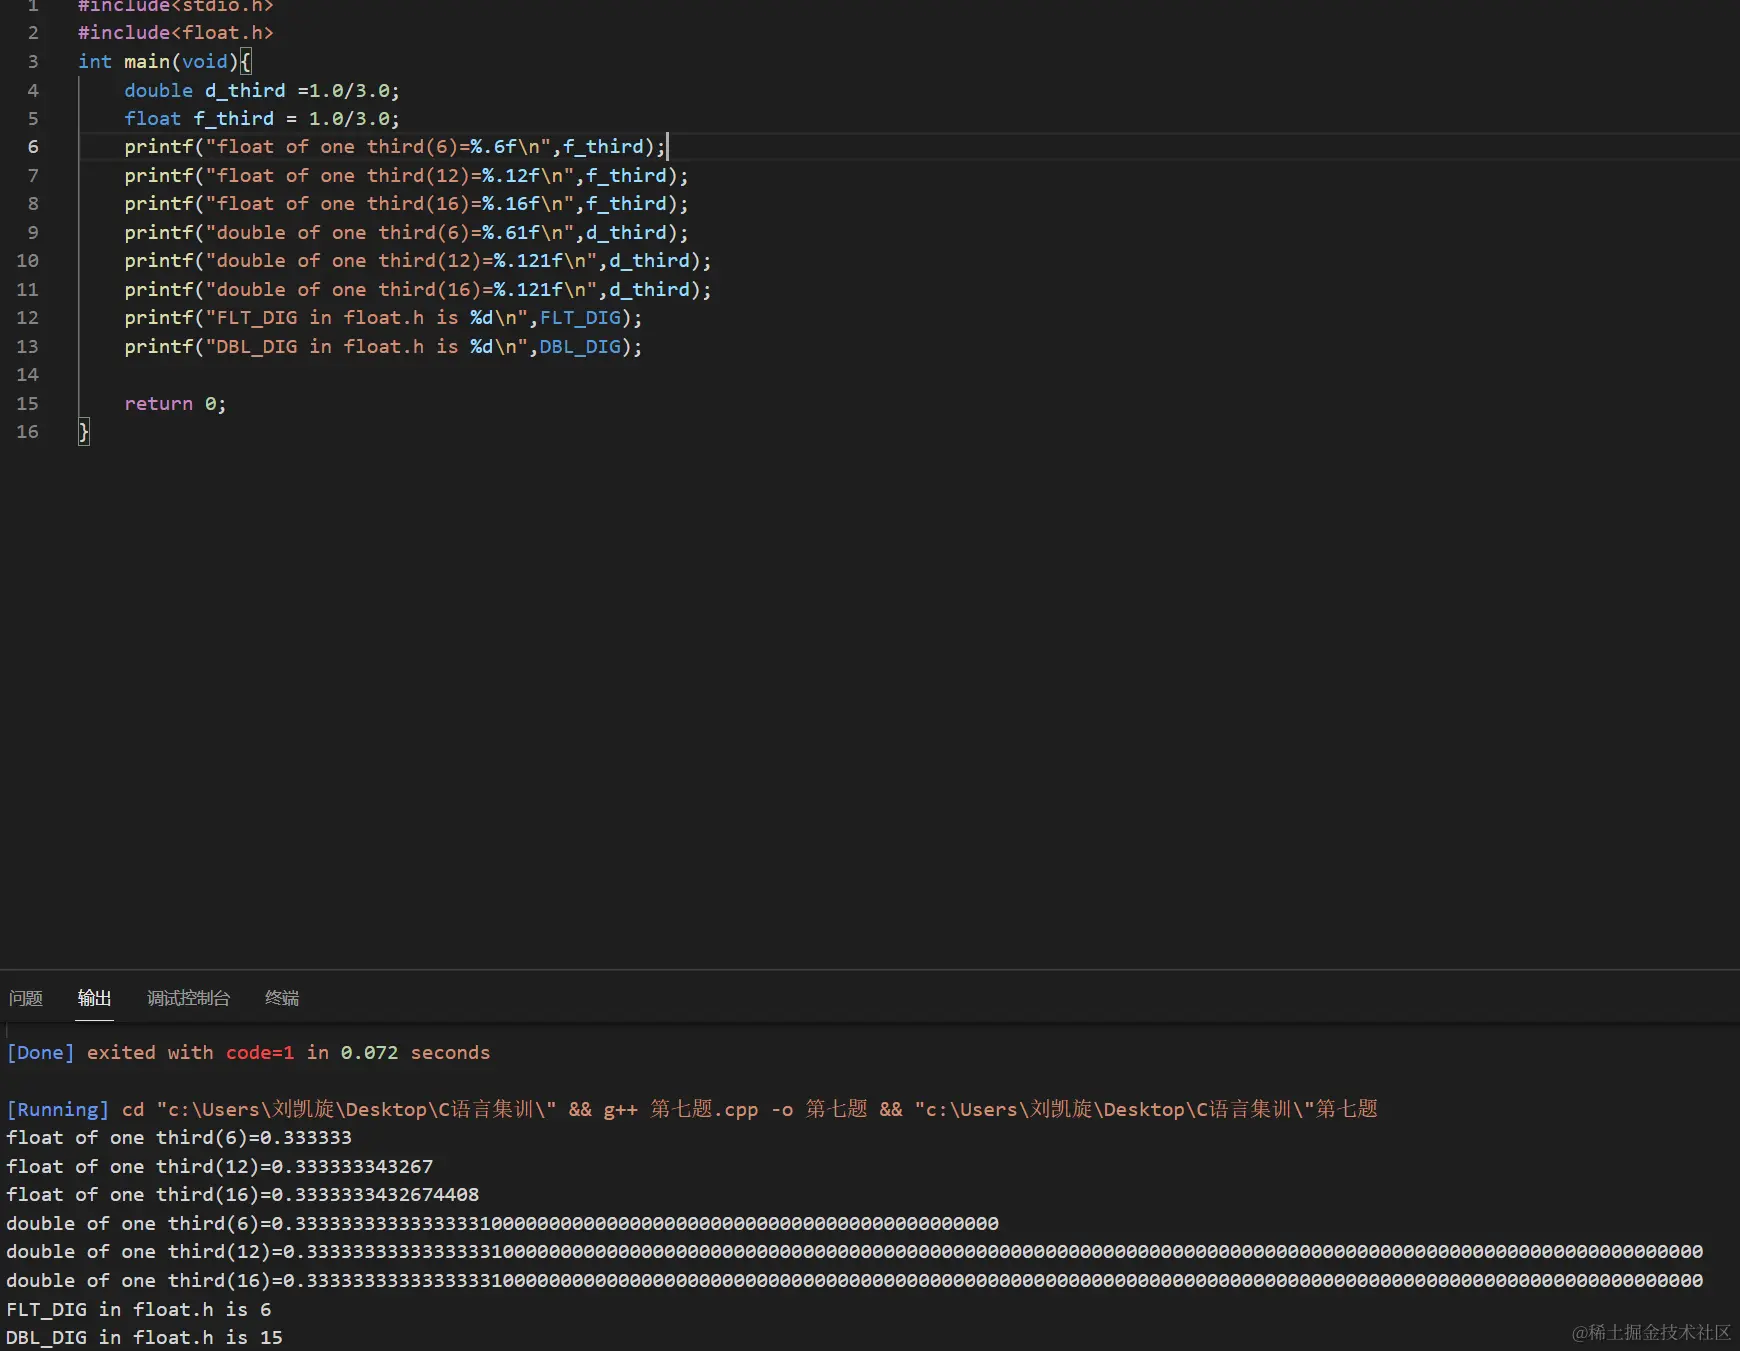
Task: Click the [Done] exited with code=1 output line
Action: pos(248,1053)
